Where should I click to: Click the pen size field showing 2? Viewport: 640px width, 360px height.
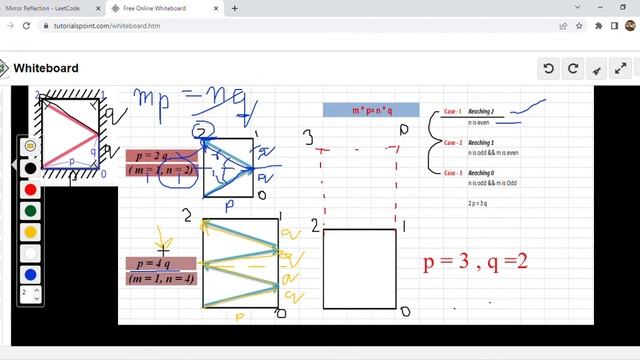pyautogui.click(x=30, y=294)
